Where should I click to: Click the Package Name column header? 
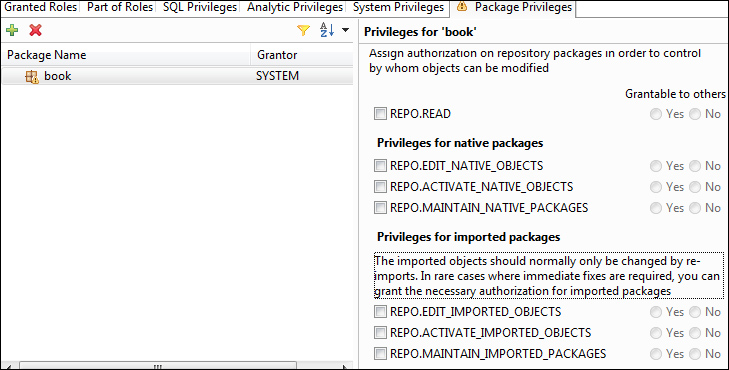(x=126, y=55)
